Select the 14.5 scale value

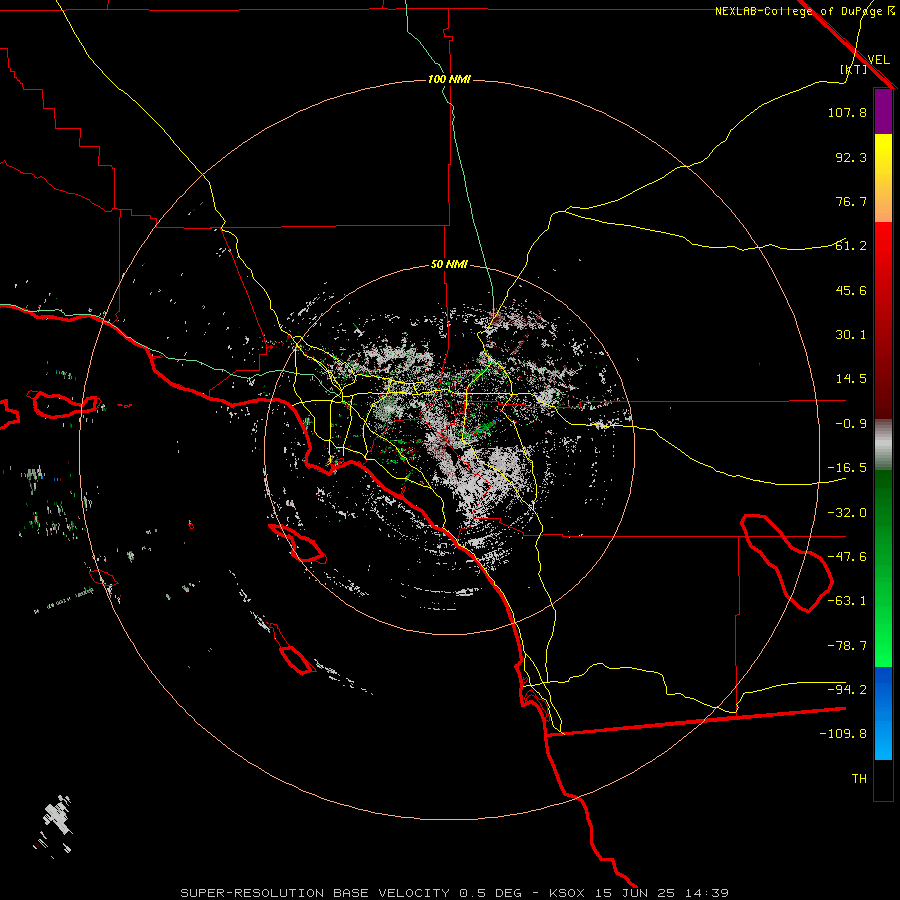click(851, 379)
